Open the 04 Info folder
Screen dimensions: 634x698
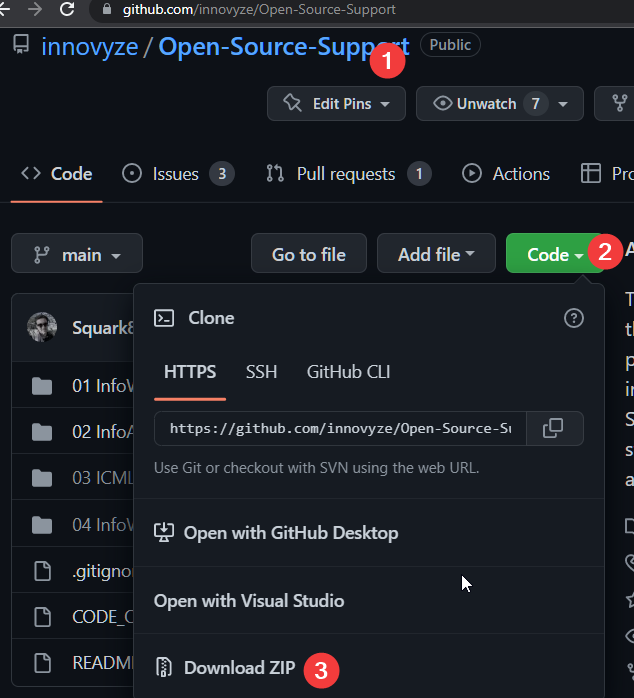103,525
